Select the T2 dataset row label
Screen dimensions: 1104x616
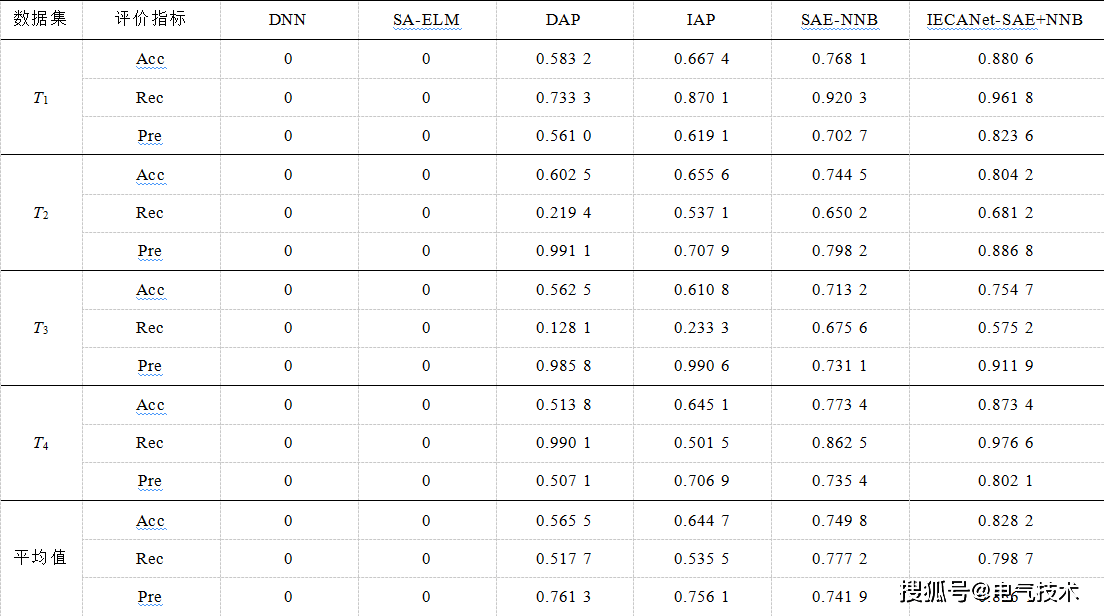coord(40,213)
